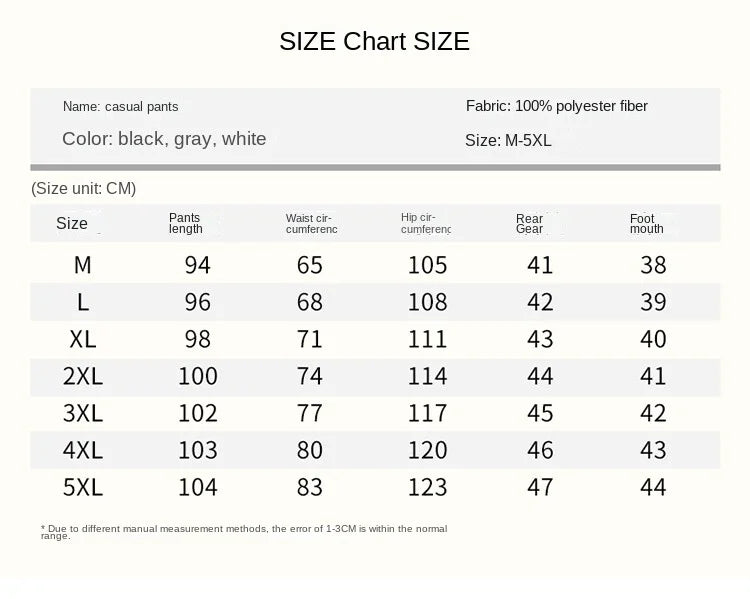Select the "Waist circumference" column header
The width and height of the screenshot is (750, 599).
[x=311, y=223]
